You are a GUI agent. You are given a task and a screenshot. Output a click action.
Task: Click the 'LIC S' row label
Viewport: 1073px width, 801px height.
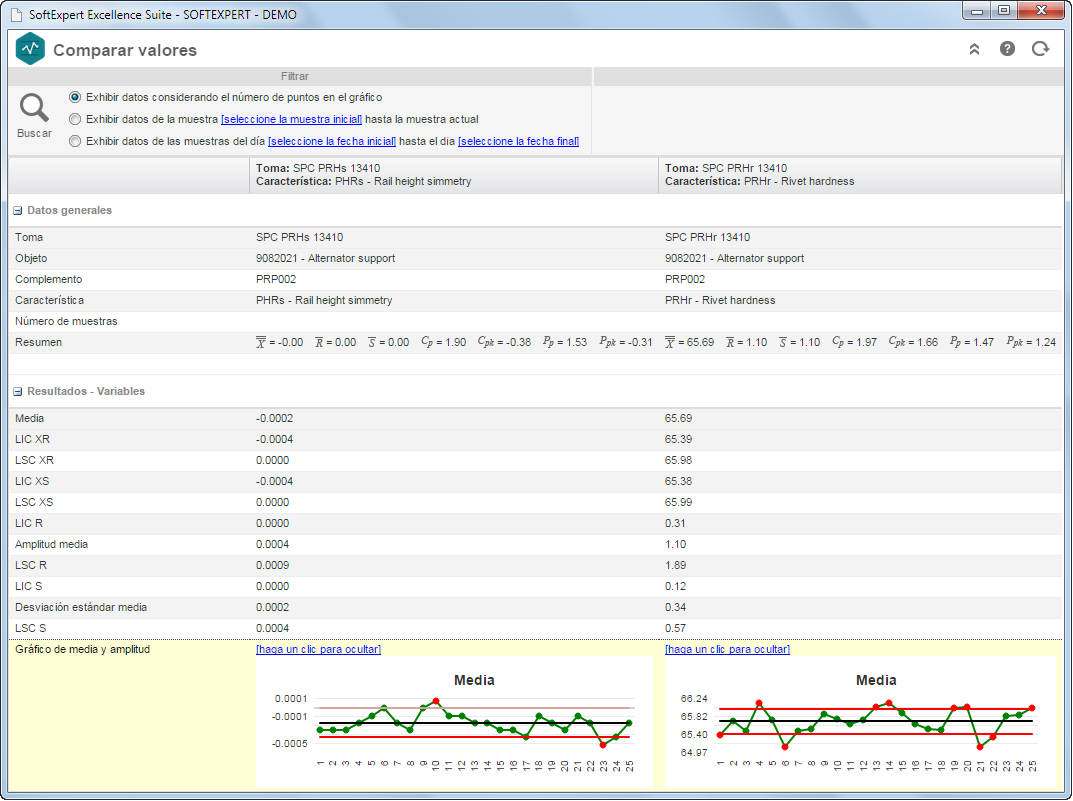click(x=29, y=586)
